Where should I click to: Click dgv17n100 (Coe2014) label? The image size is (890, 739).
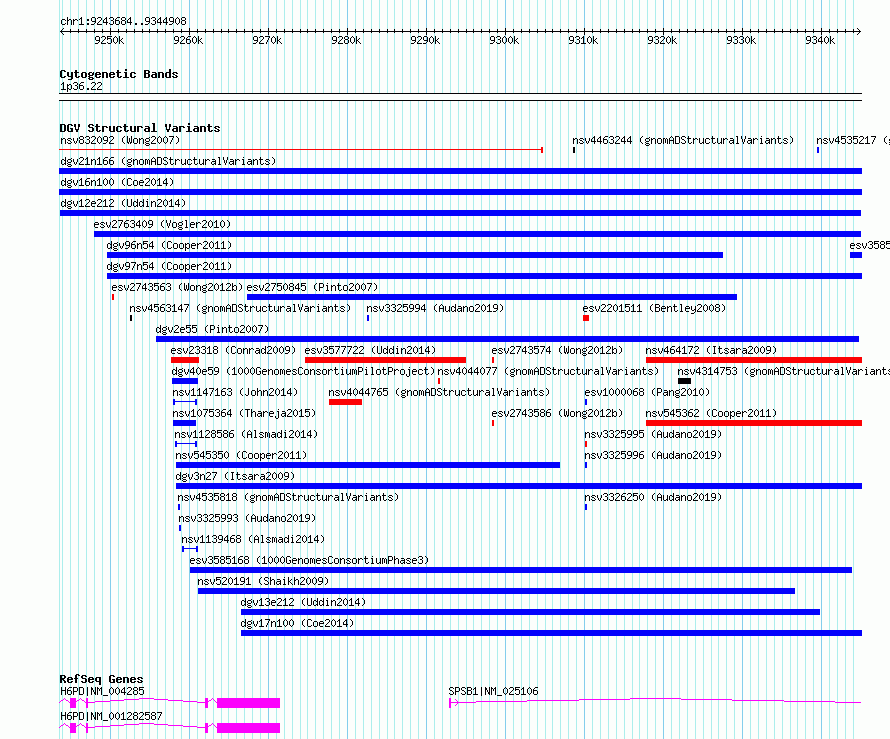tap(297, 623)
